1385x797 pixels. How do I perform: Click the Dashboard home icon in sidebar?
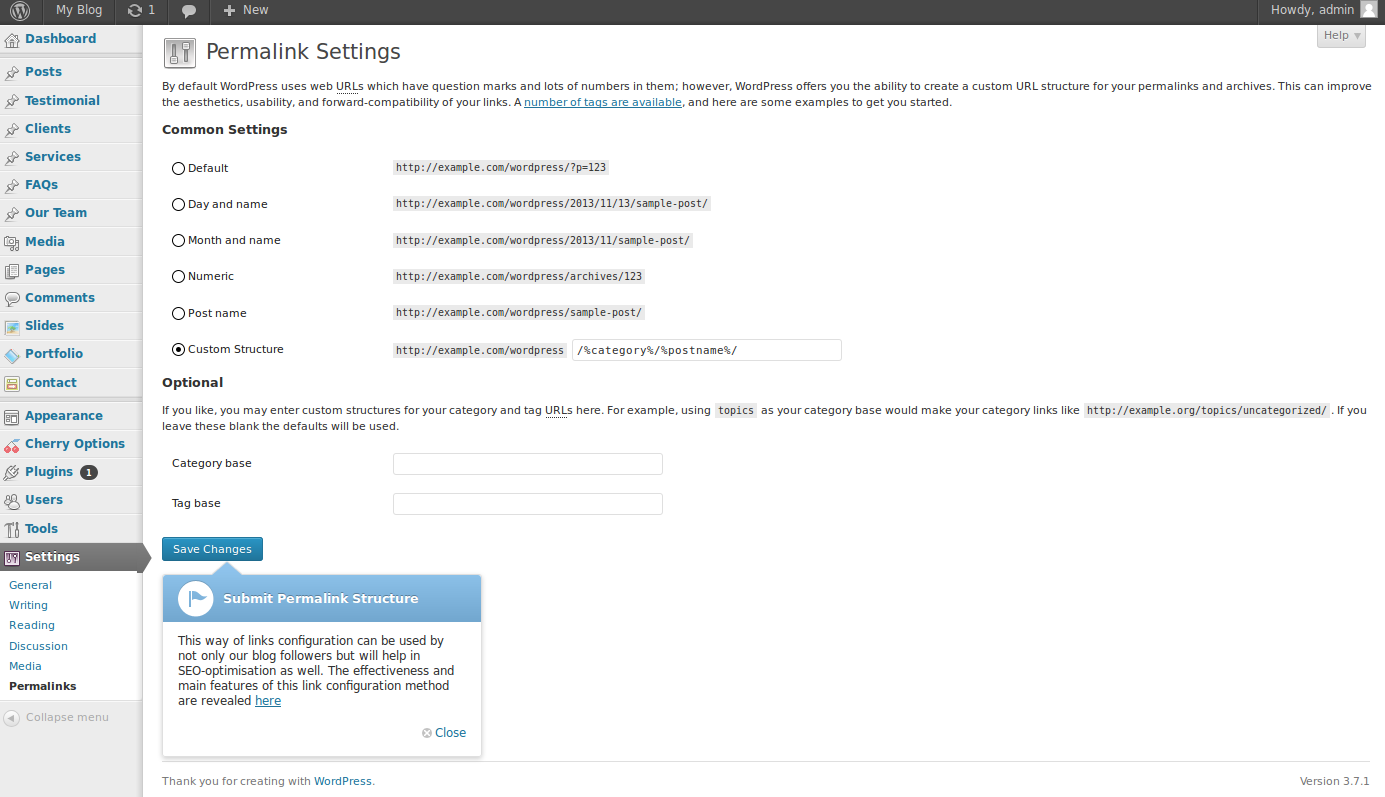pyautogui.click(x=12, y=40)
